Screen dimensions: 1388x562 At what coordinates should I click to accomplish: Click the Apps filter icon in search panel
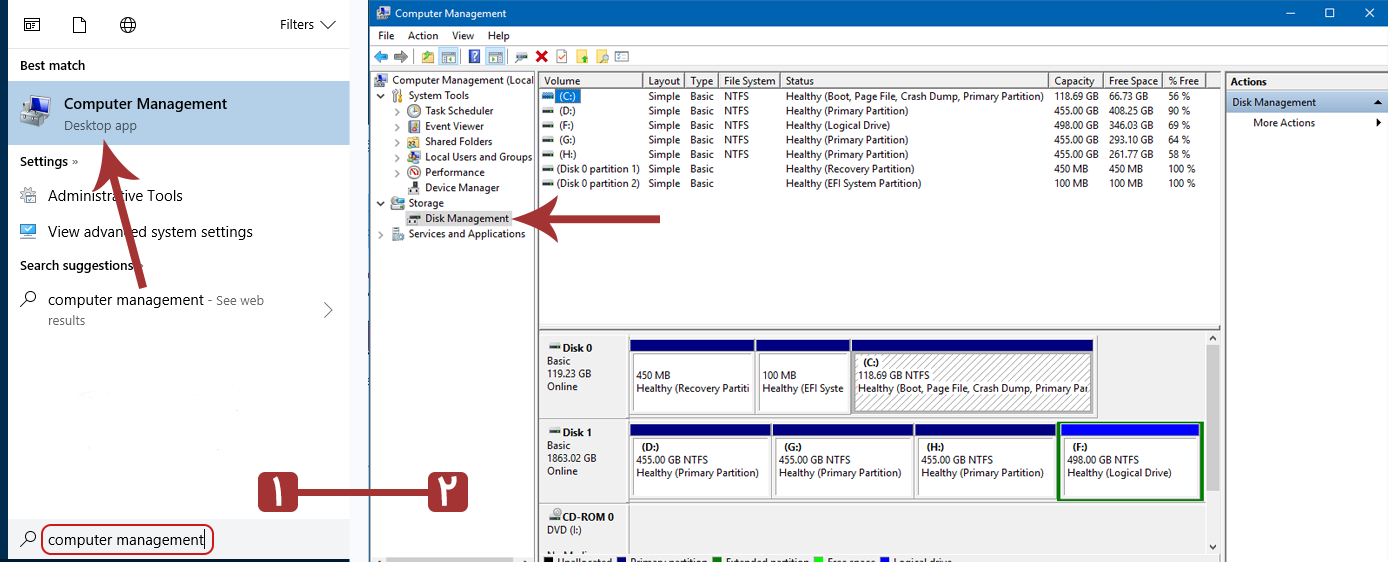[32, 24]
